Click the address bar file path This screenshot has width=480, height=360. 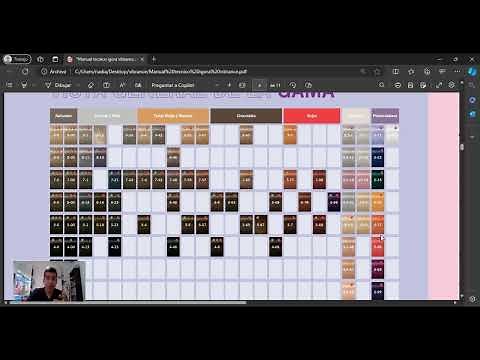point(161,71)
